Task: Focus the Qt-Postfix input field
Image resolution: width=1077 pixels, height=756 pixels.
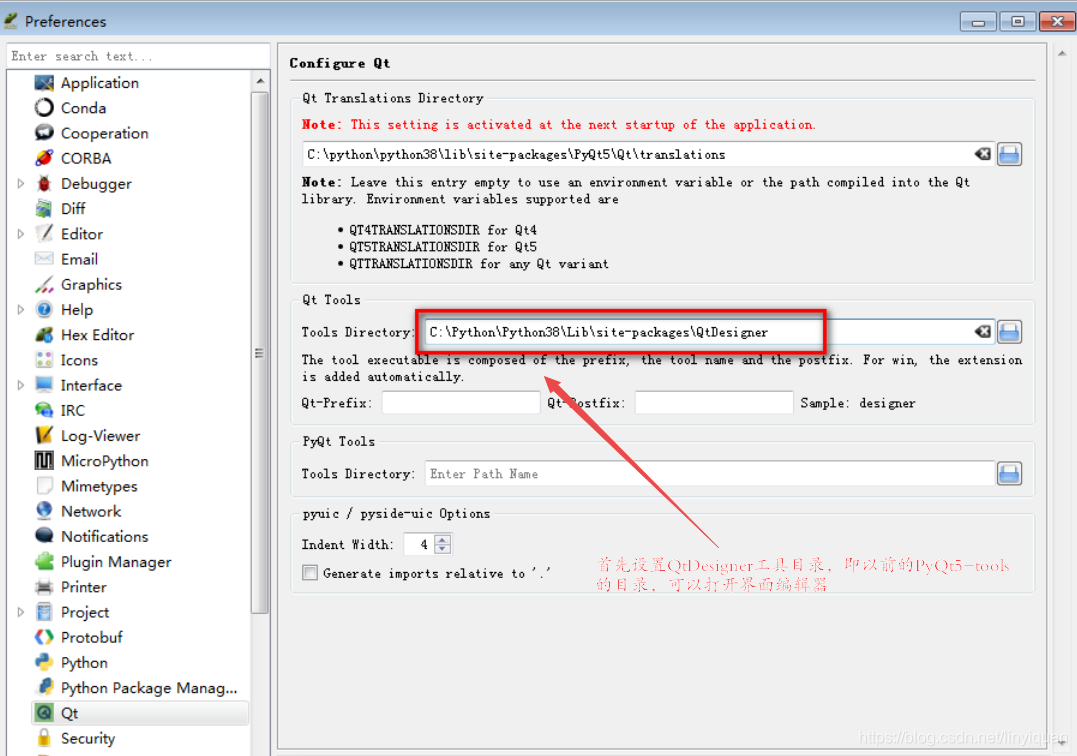Action: [714, 403]
